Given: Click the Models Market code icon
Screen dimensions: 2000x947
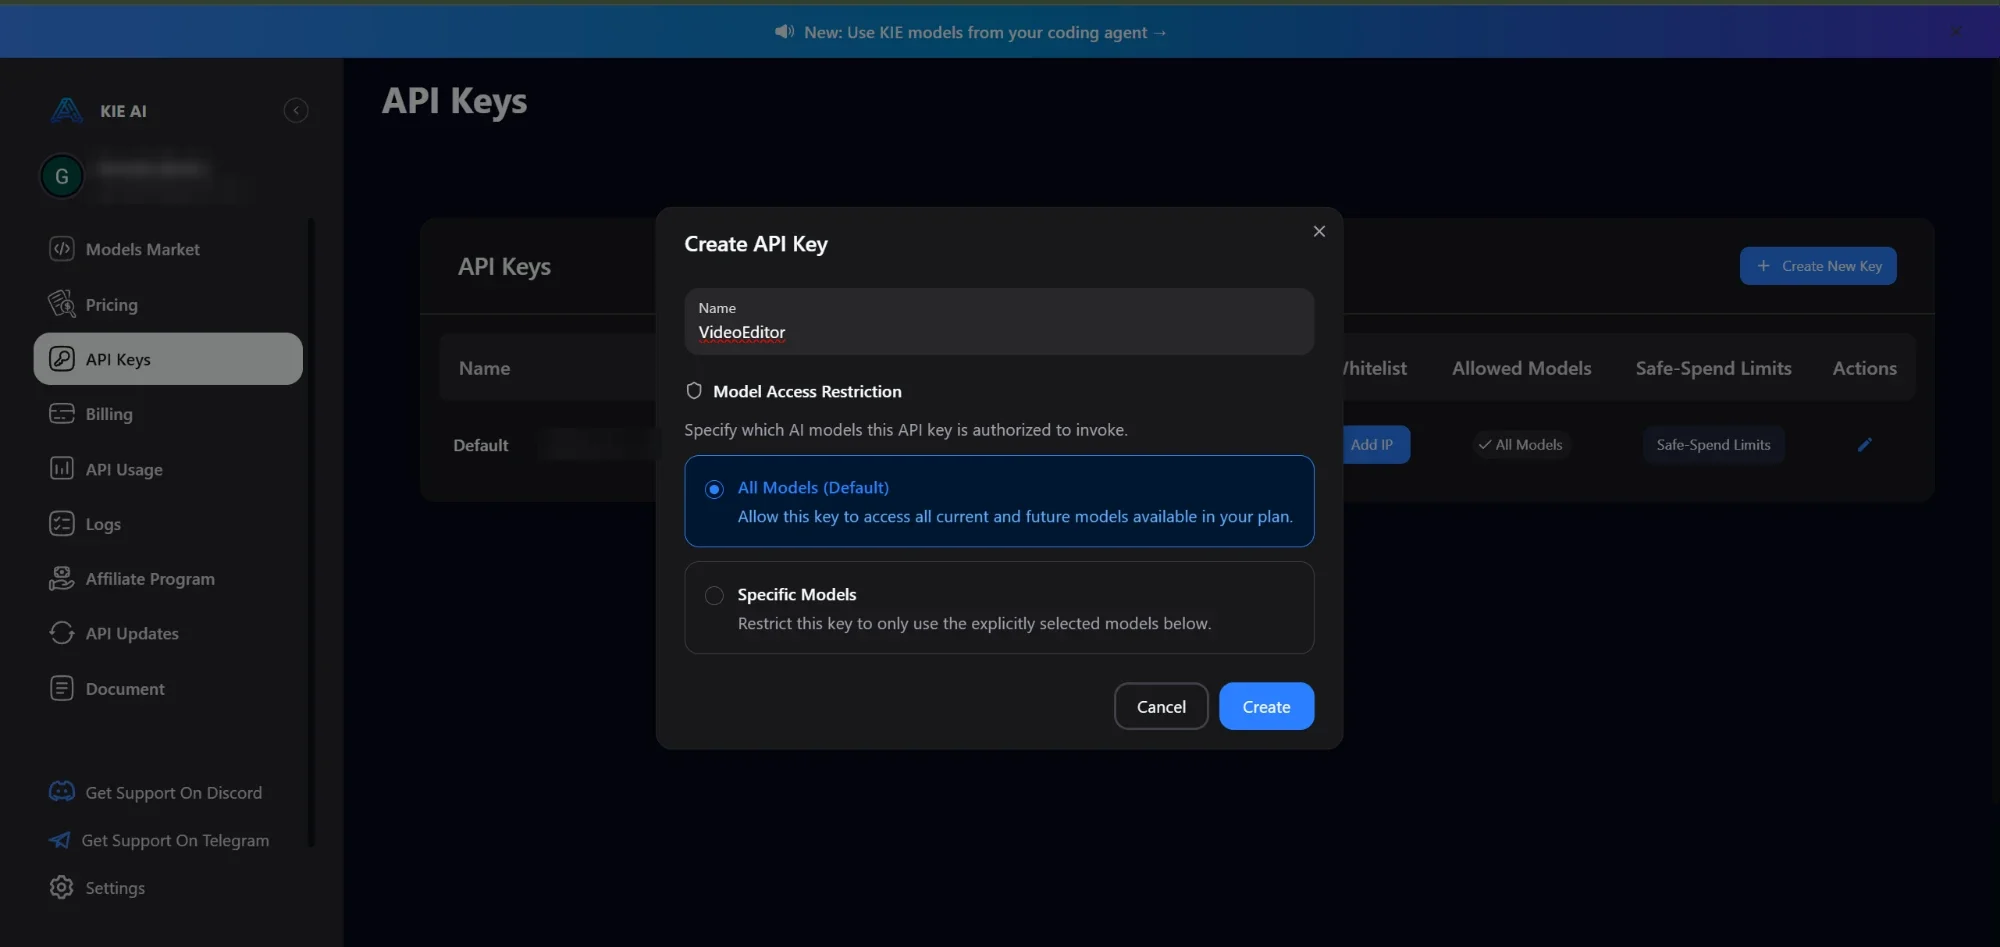Looking at the screenshot, I should tap(62, 249).
